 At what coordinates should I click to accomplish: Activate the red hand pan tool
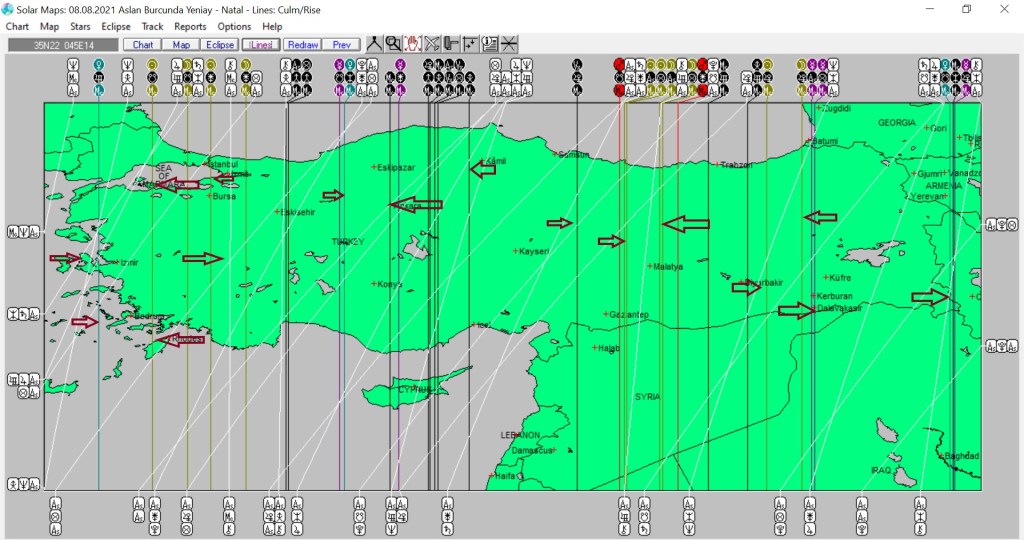tap(412, 44)
